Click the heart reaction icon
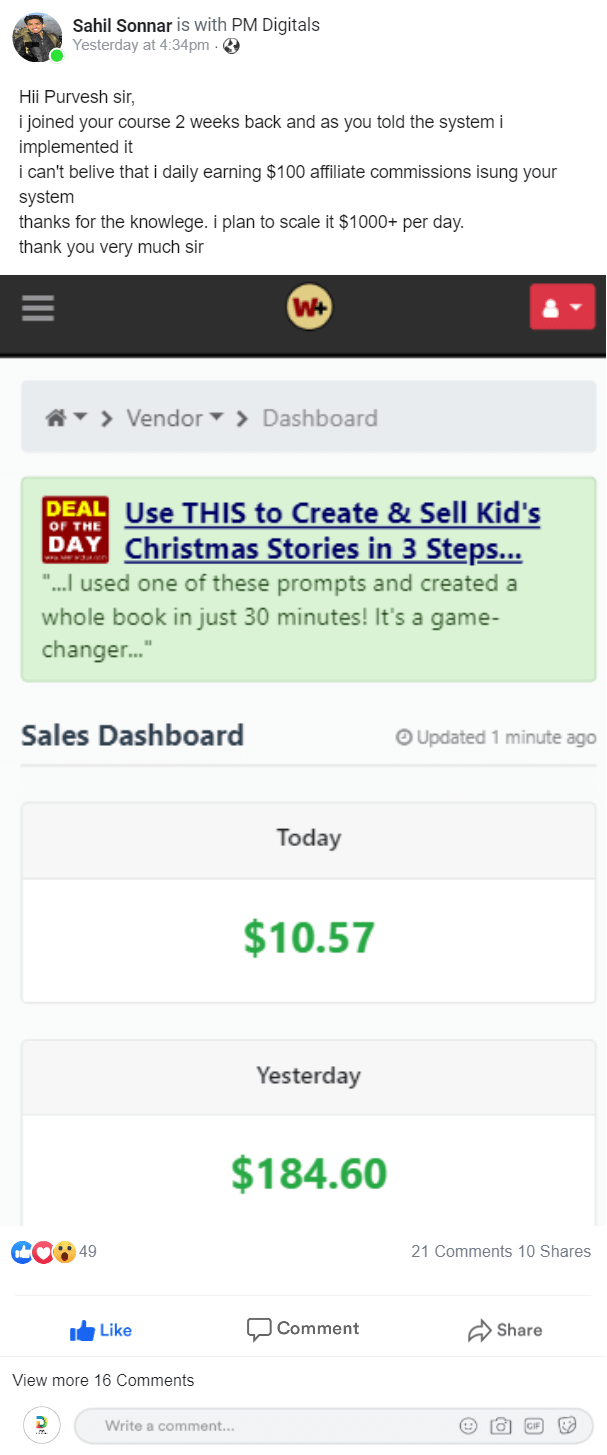This screenshot has width=607, height=1455. (x=44, y=1251)
